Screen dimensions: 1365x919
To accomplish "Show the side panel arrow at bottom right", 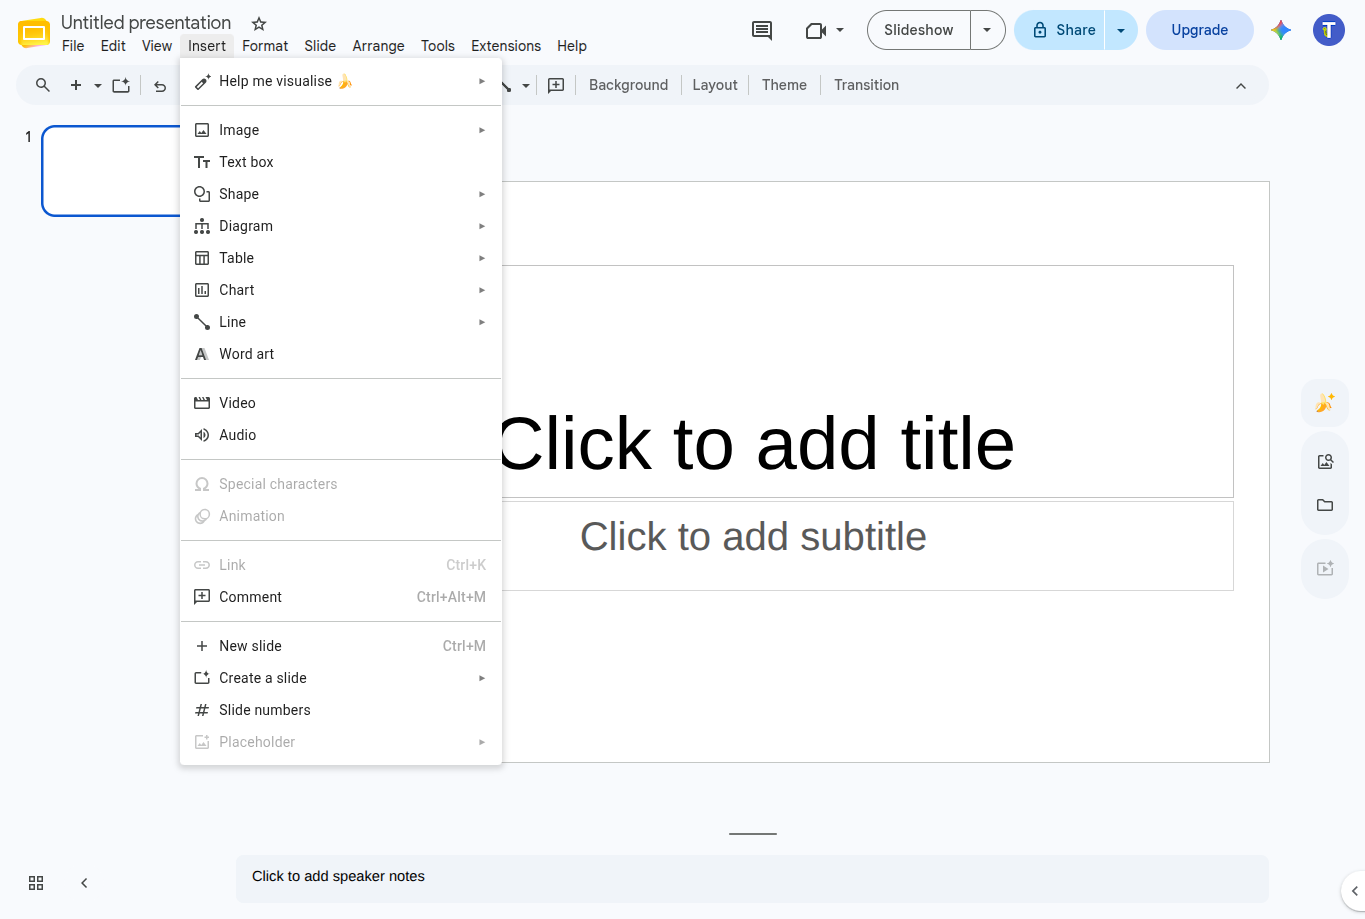I will (1354, 890).
